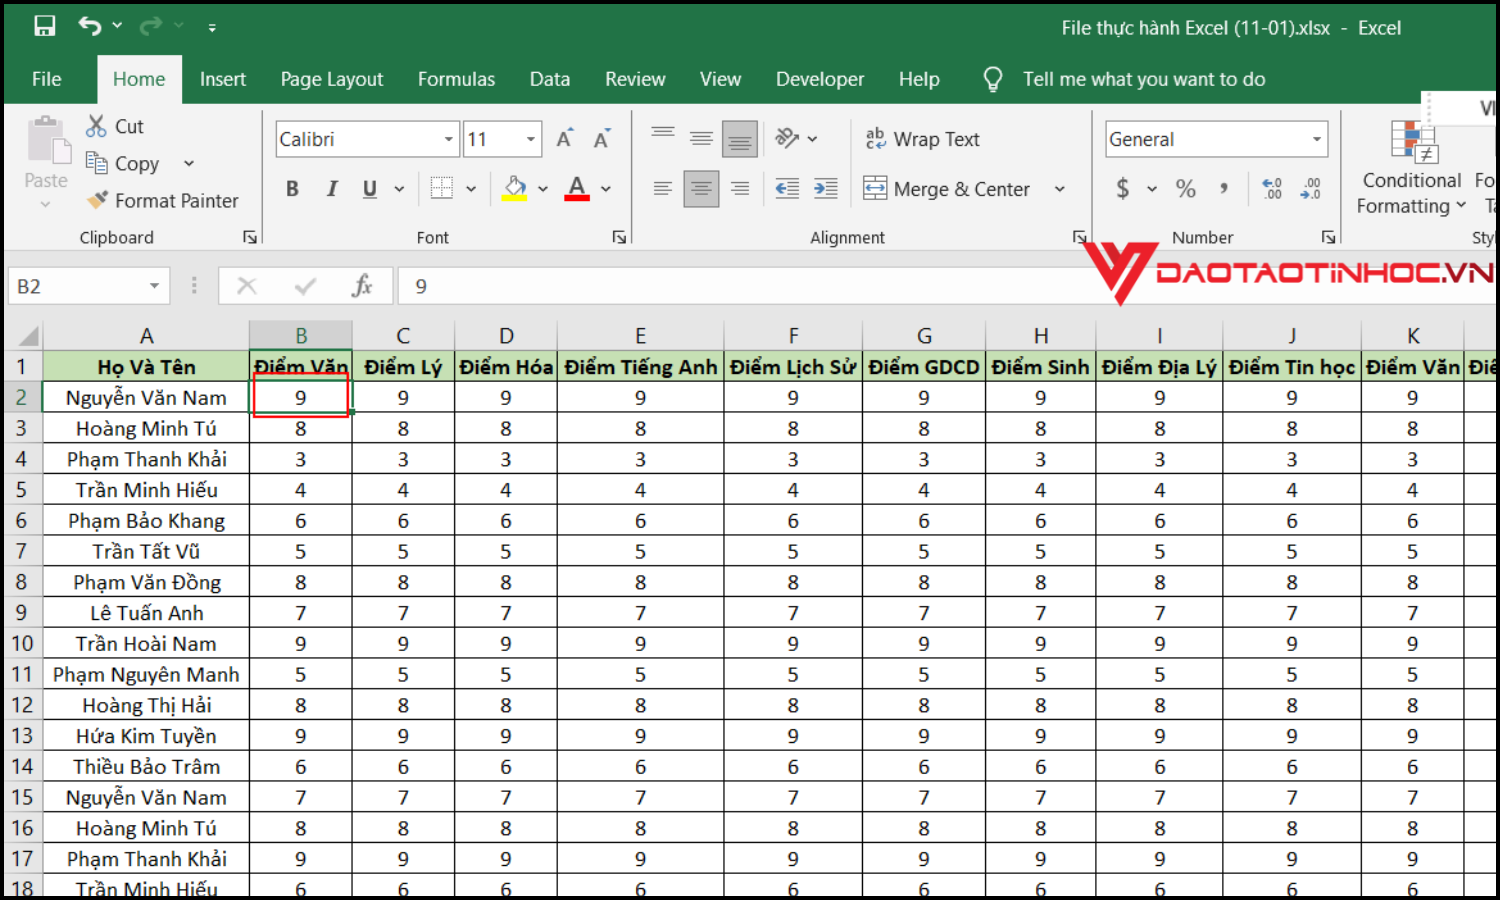Viewport: 1500px width, 900px height.
Task: Align text right in the cell
Action: click(x=740, y=188)
